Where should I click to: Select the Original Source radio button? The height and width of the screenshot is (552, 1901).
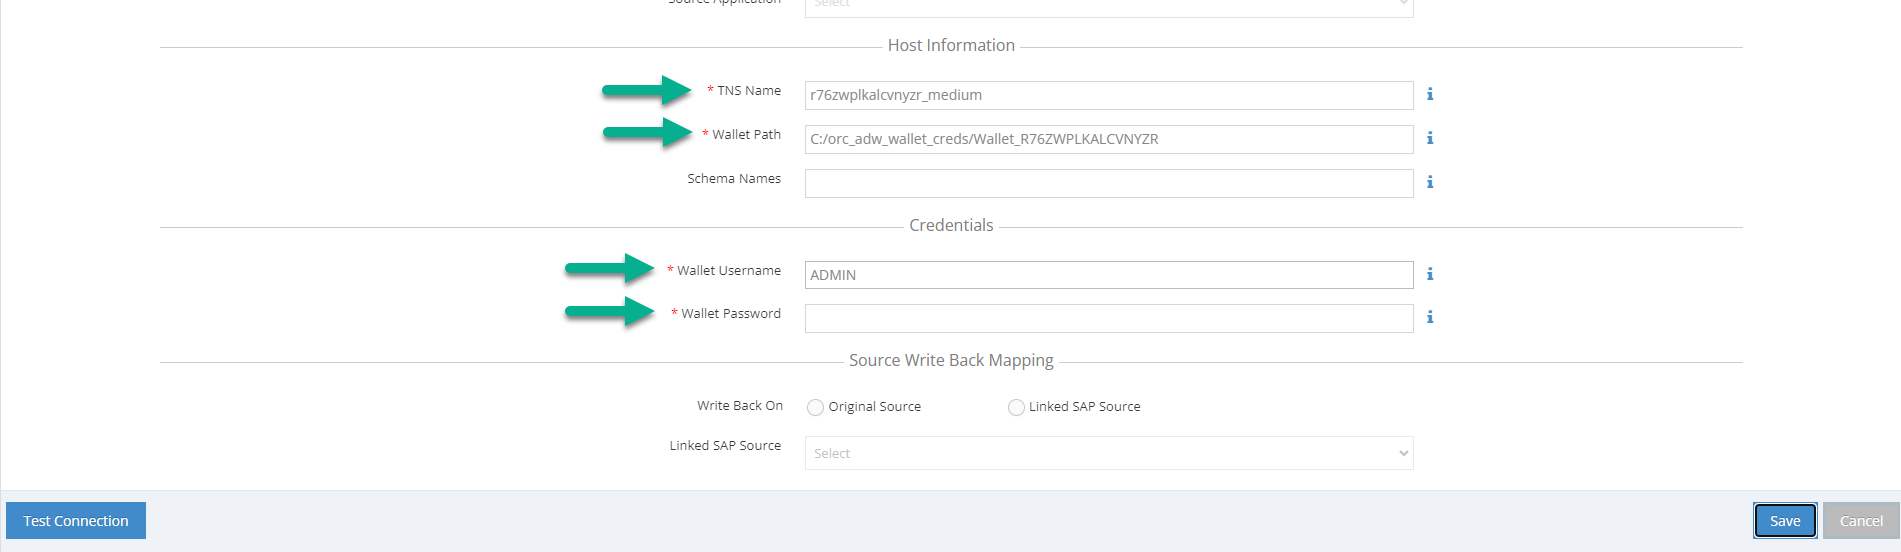816,407
